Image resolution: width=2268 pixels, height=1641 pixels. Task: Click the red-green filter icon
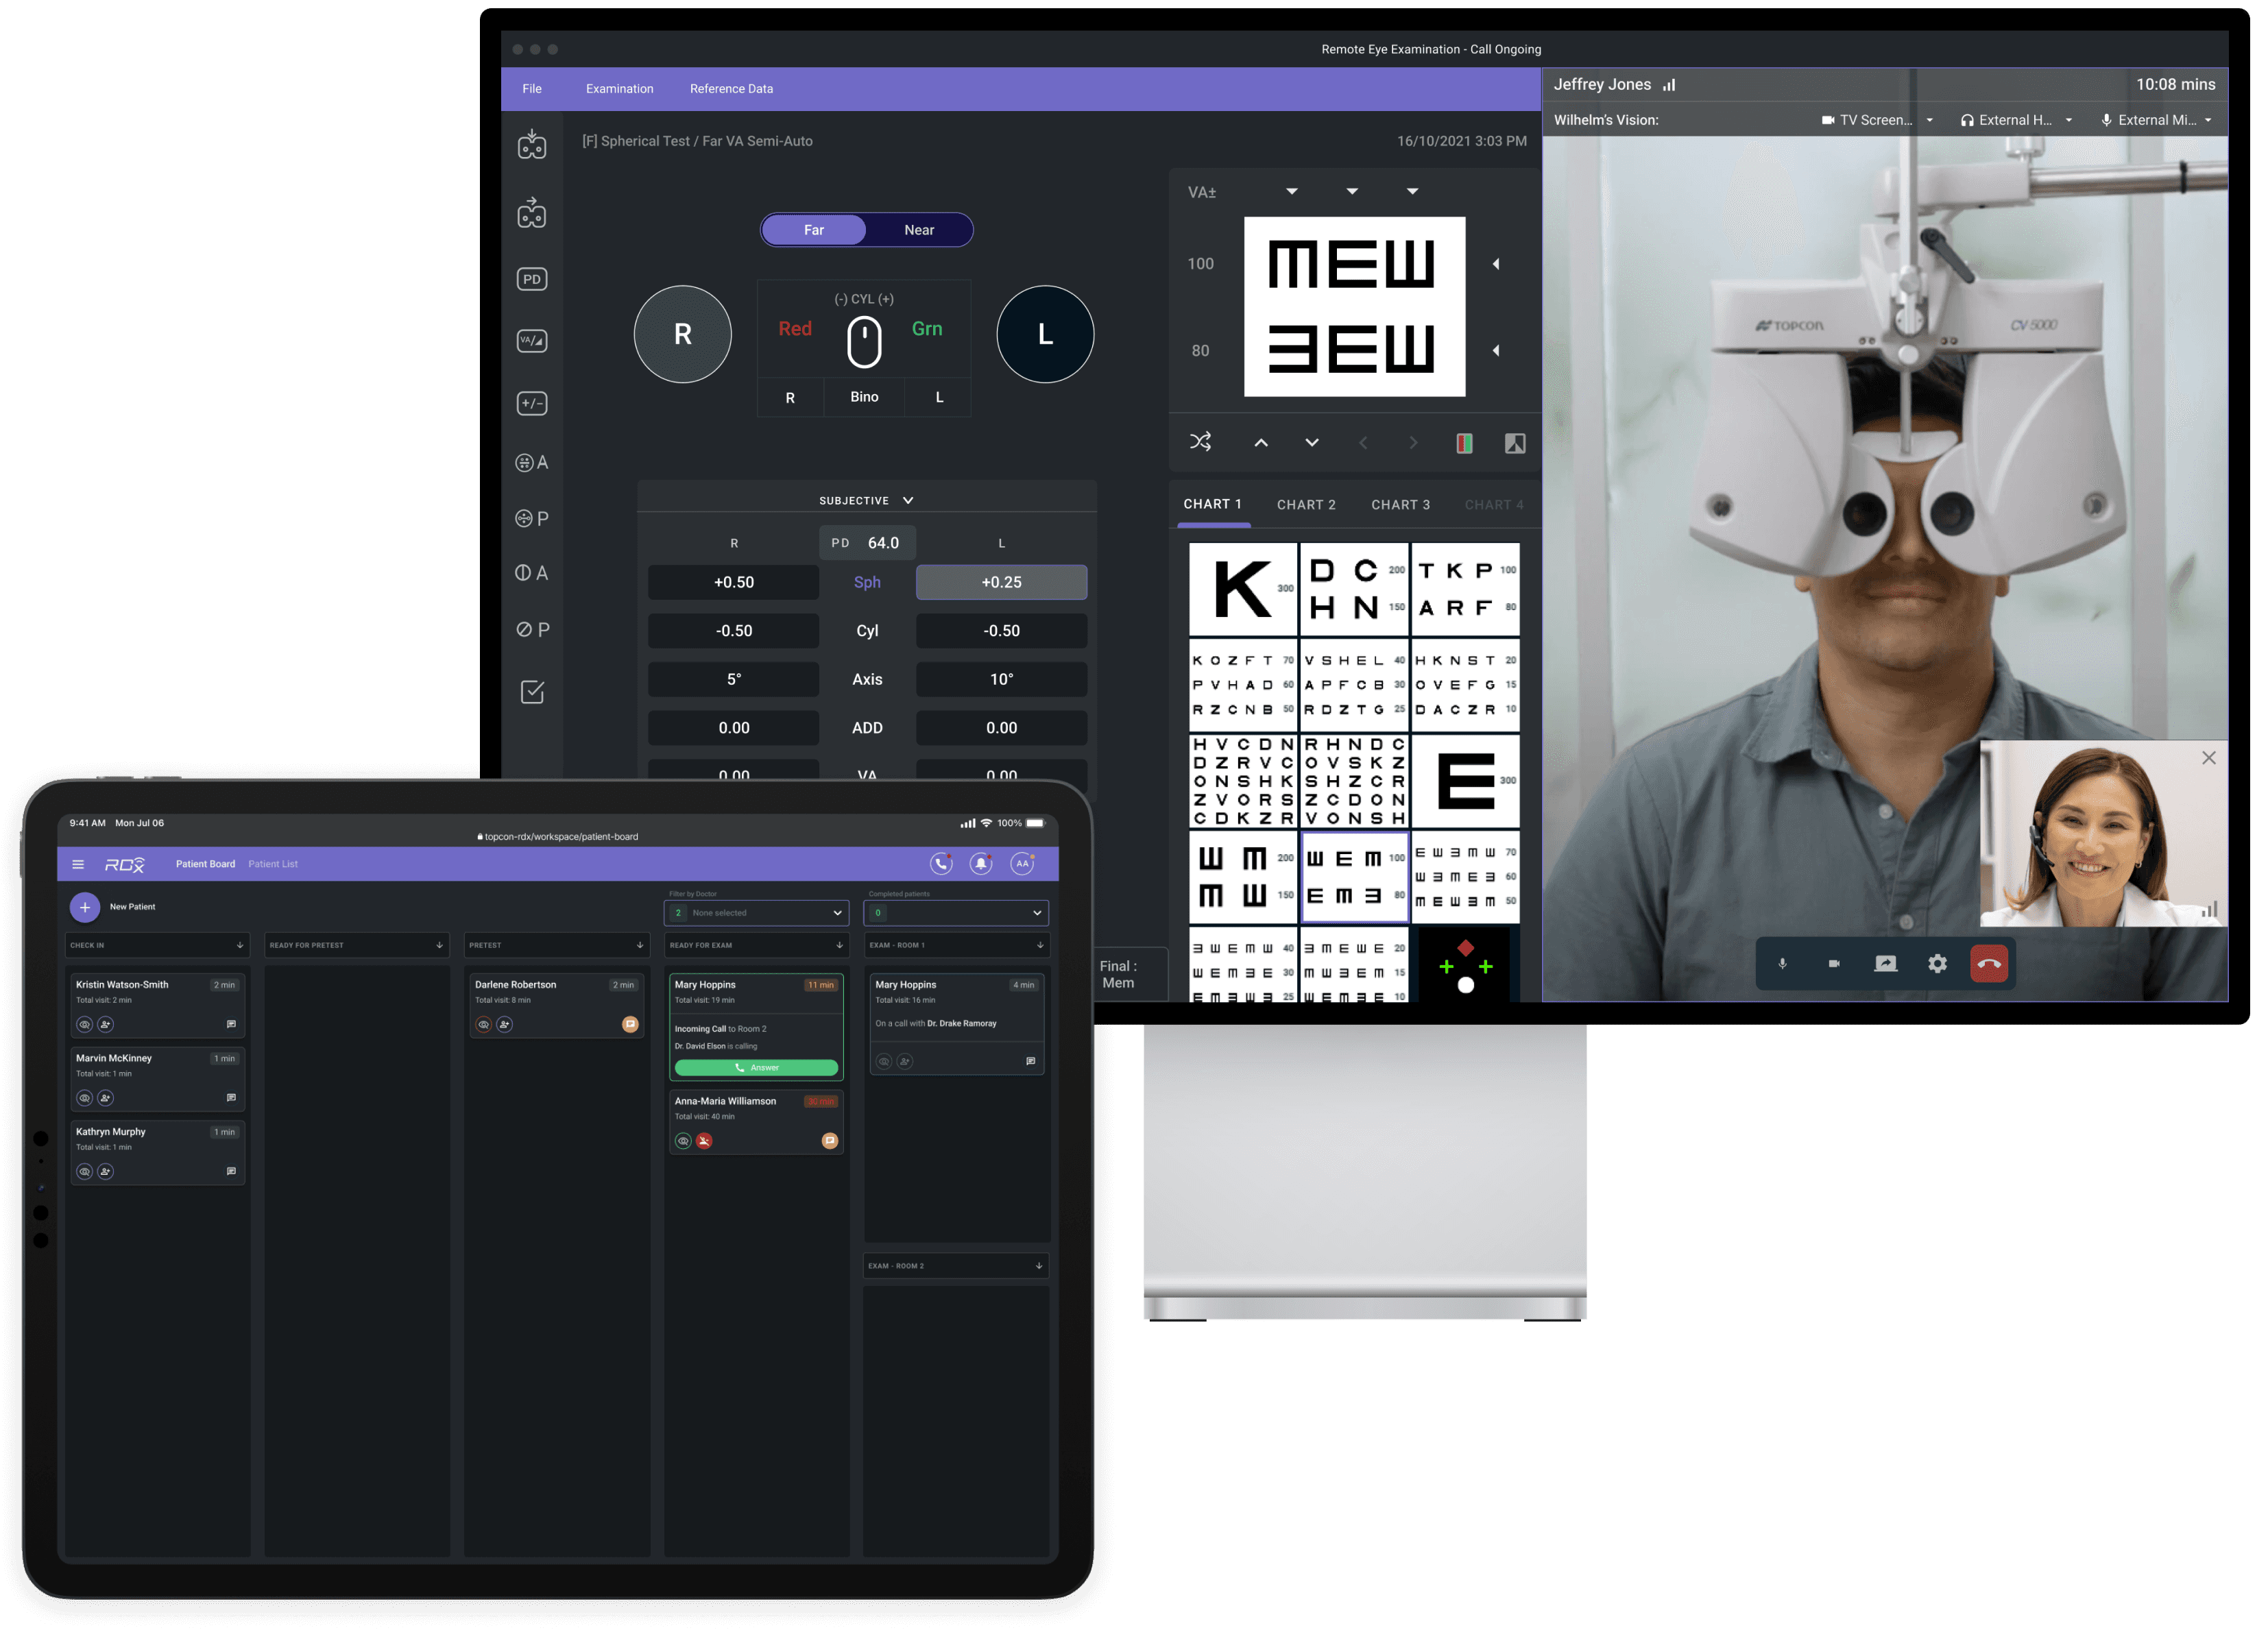click(x=1463, y=443)
